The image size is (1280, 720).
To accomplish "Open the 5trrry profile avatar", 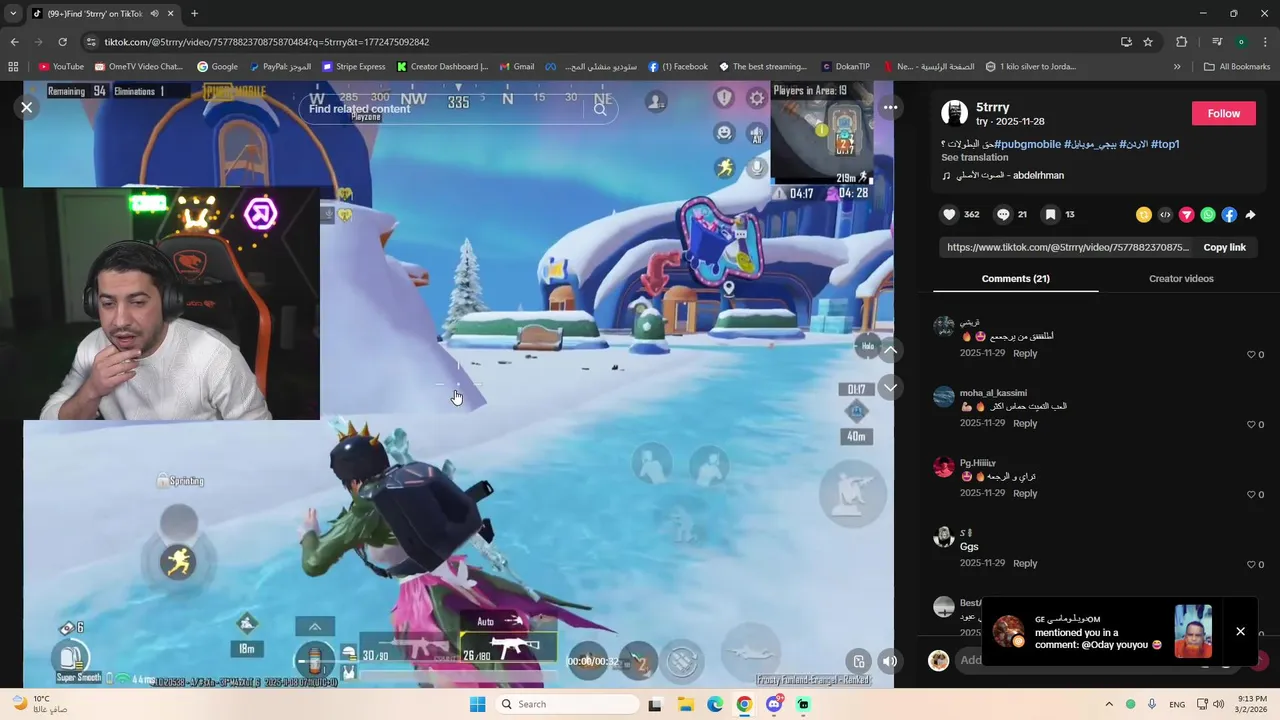I will coord(954,113).
